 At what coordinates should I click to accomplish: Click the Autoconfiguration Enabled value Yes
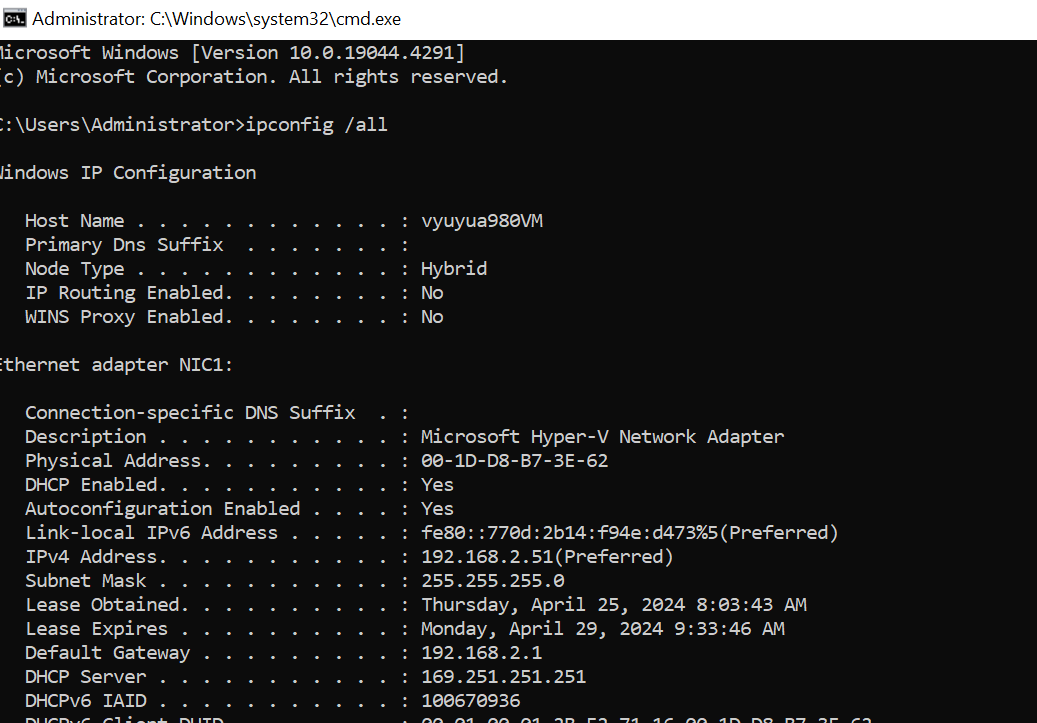(x=437, y=509)
